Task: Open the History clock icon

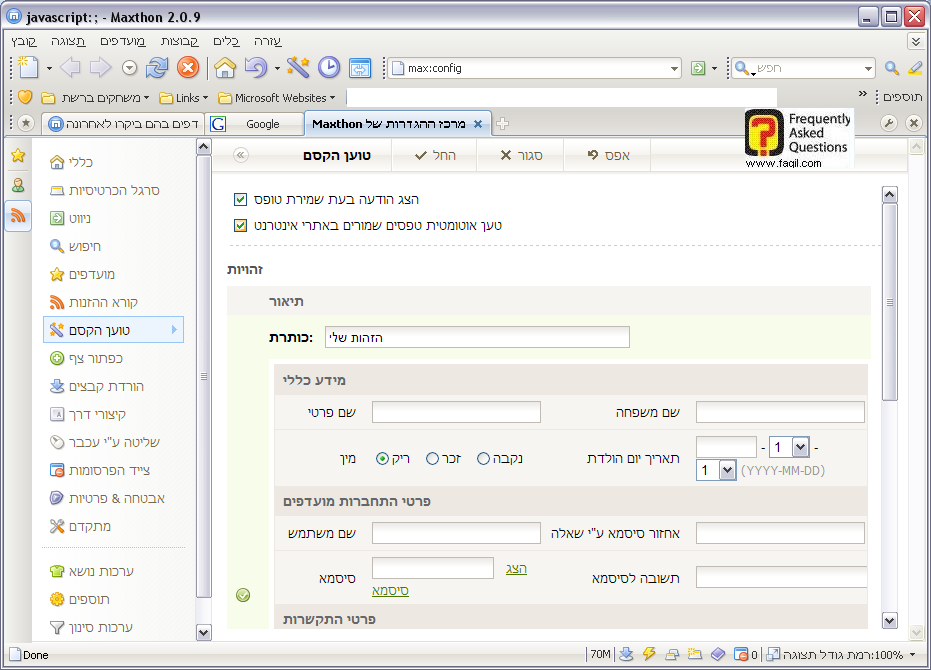Action: point(329,68)
